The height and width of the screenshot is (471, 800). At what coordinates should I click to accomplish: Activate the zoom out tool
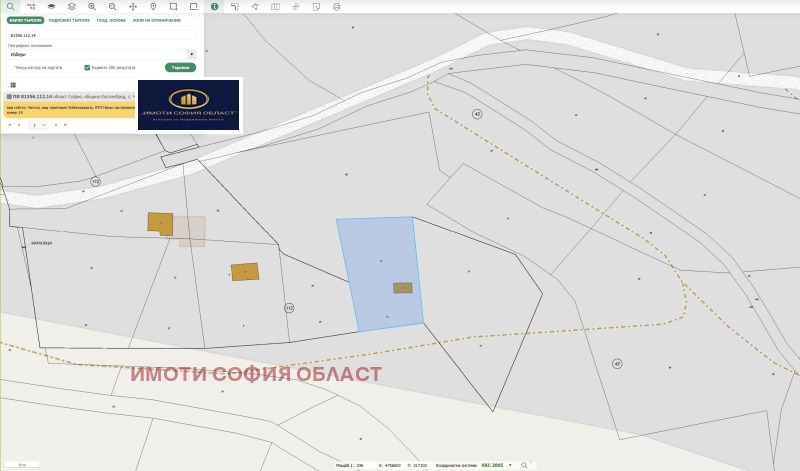pyautogui.click(x=113, y=7)
